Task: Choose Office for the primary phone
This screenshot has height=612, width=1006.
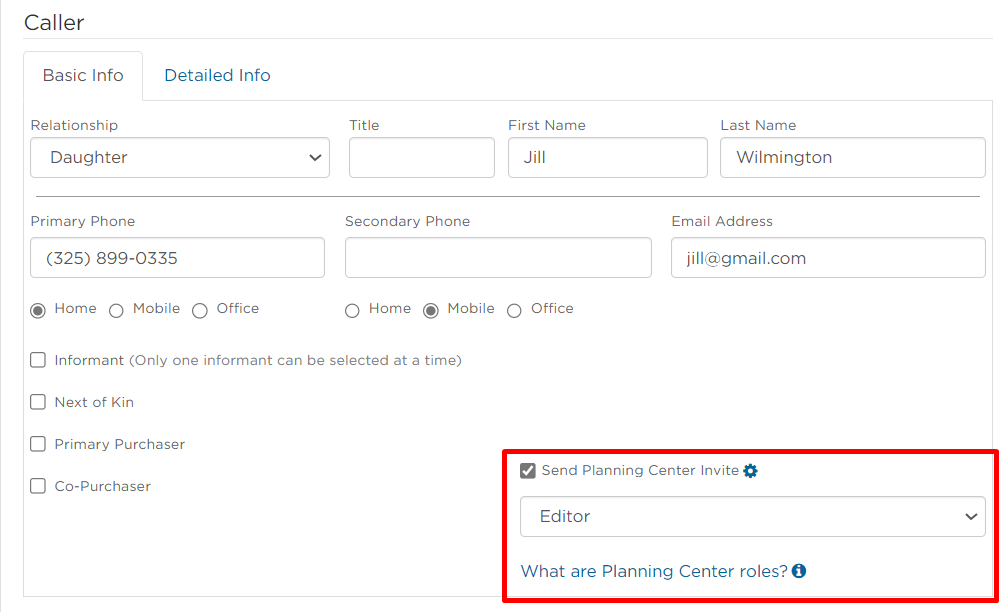Action: (199, 310)
